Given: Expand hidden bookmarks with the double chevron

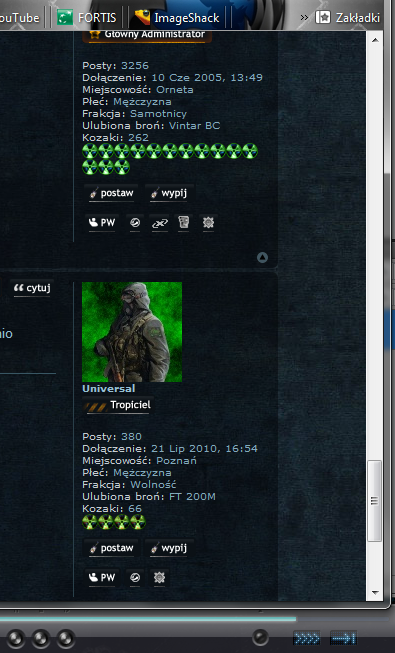Looking at the screenshot, I should (304, 17).
